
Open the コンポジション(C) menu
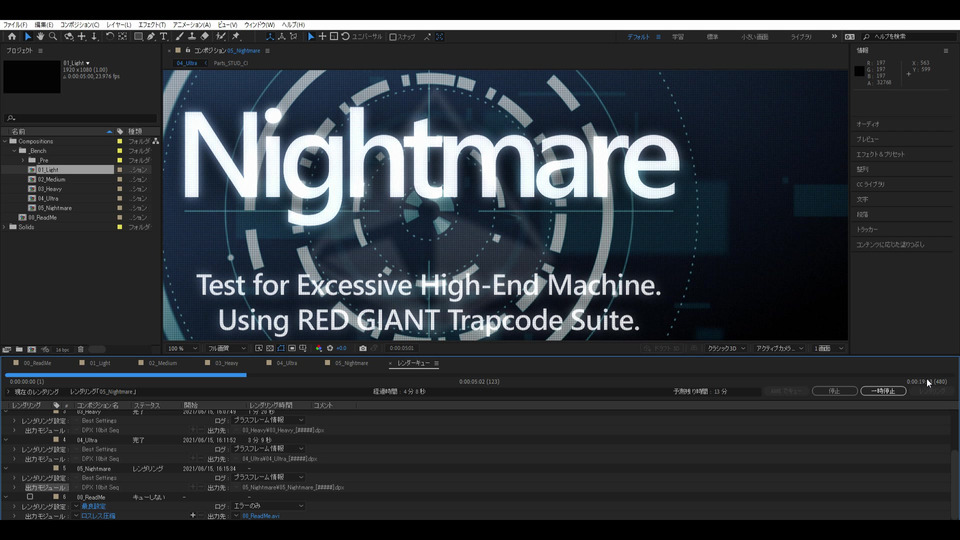[x=80, y=25]
